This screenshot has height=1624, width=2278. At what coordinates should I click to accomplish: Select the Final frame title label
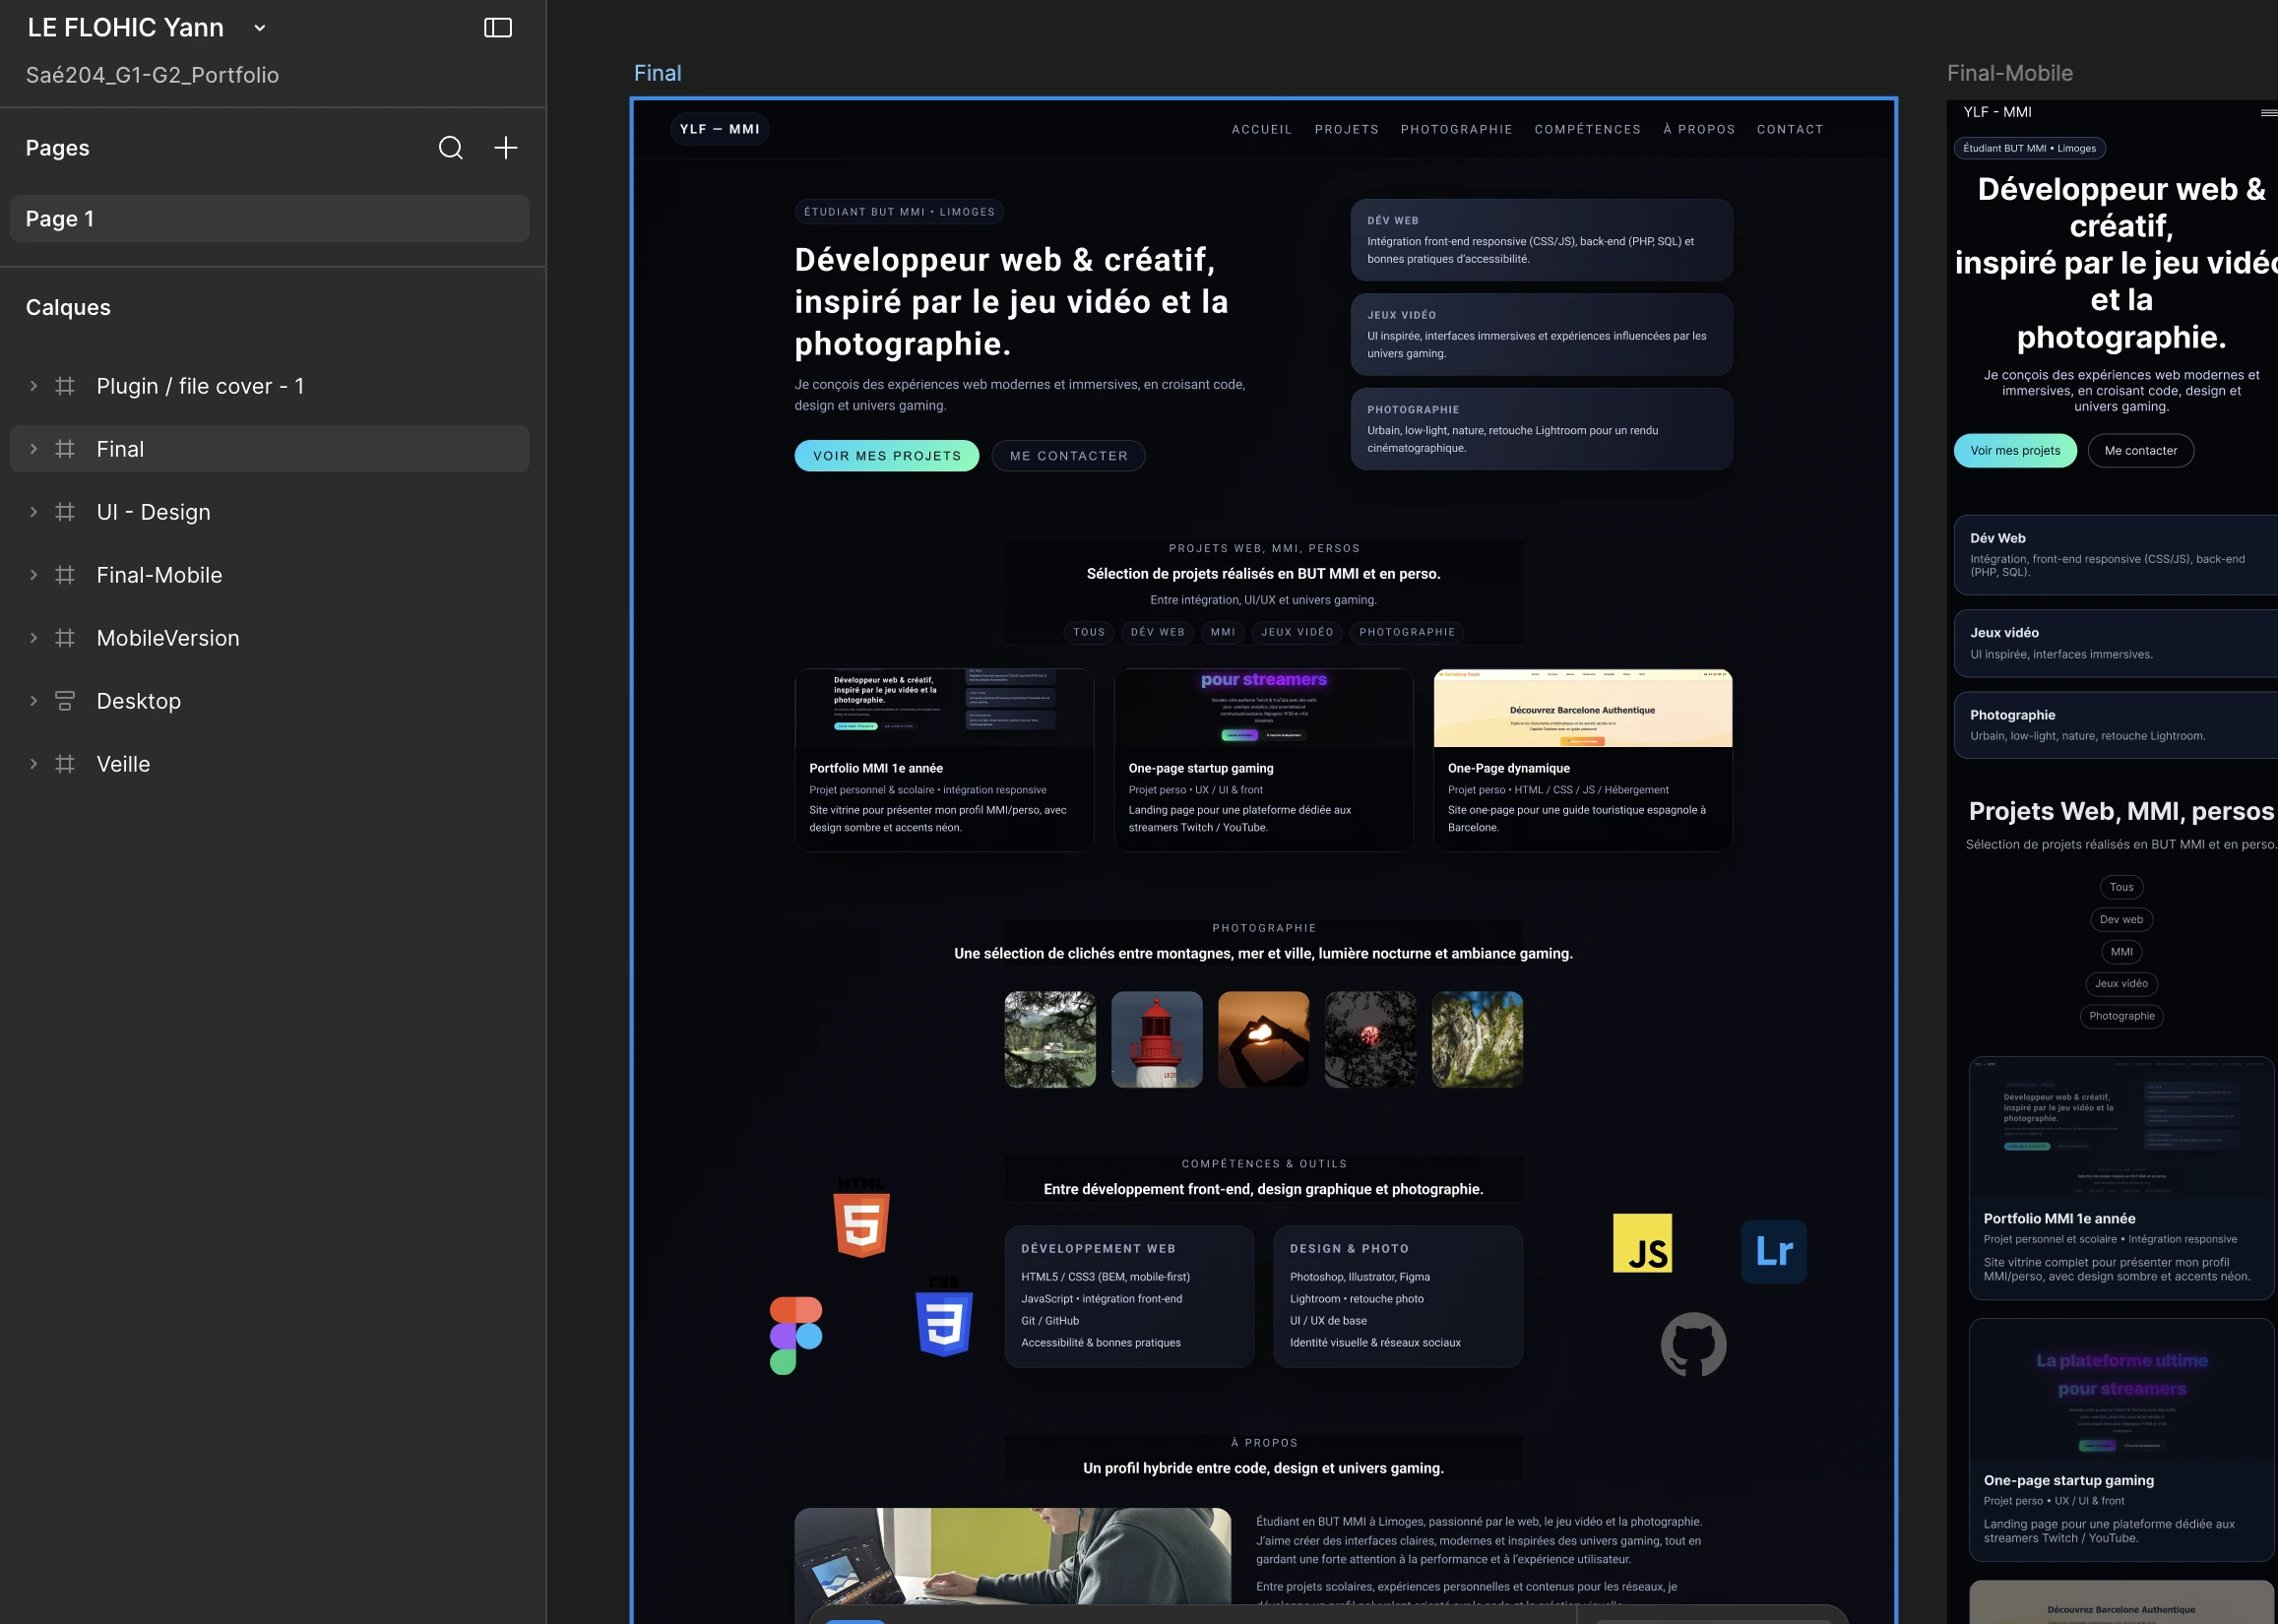point(657,73)
